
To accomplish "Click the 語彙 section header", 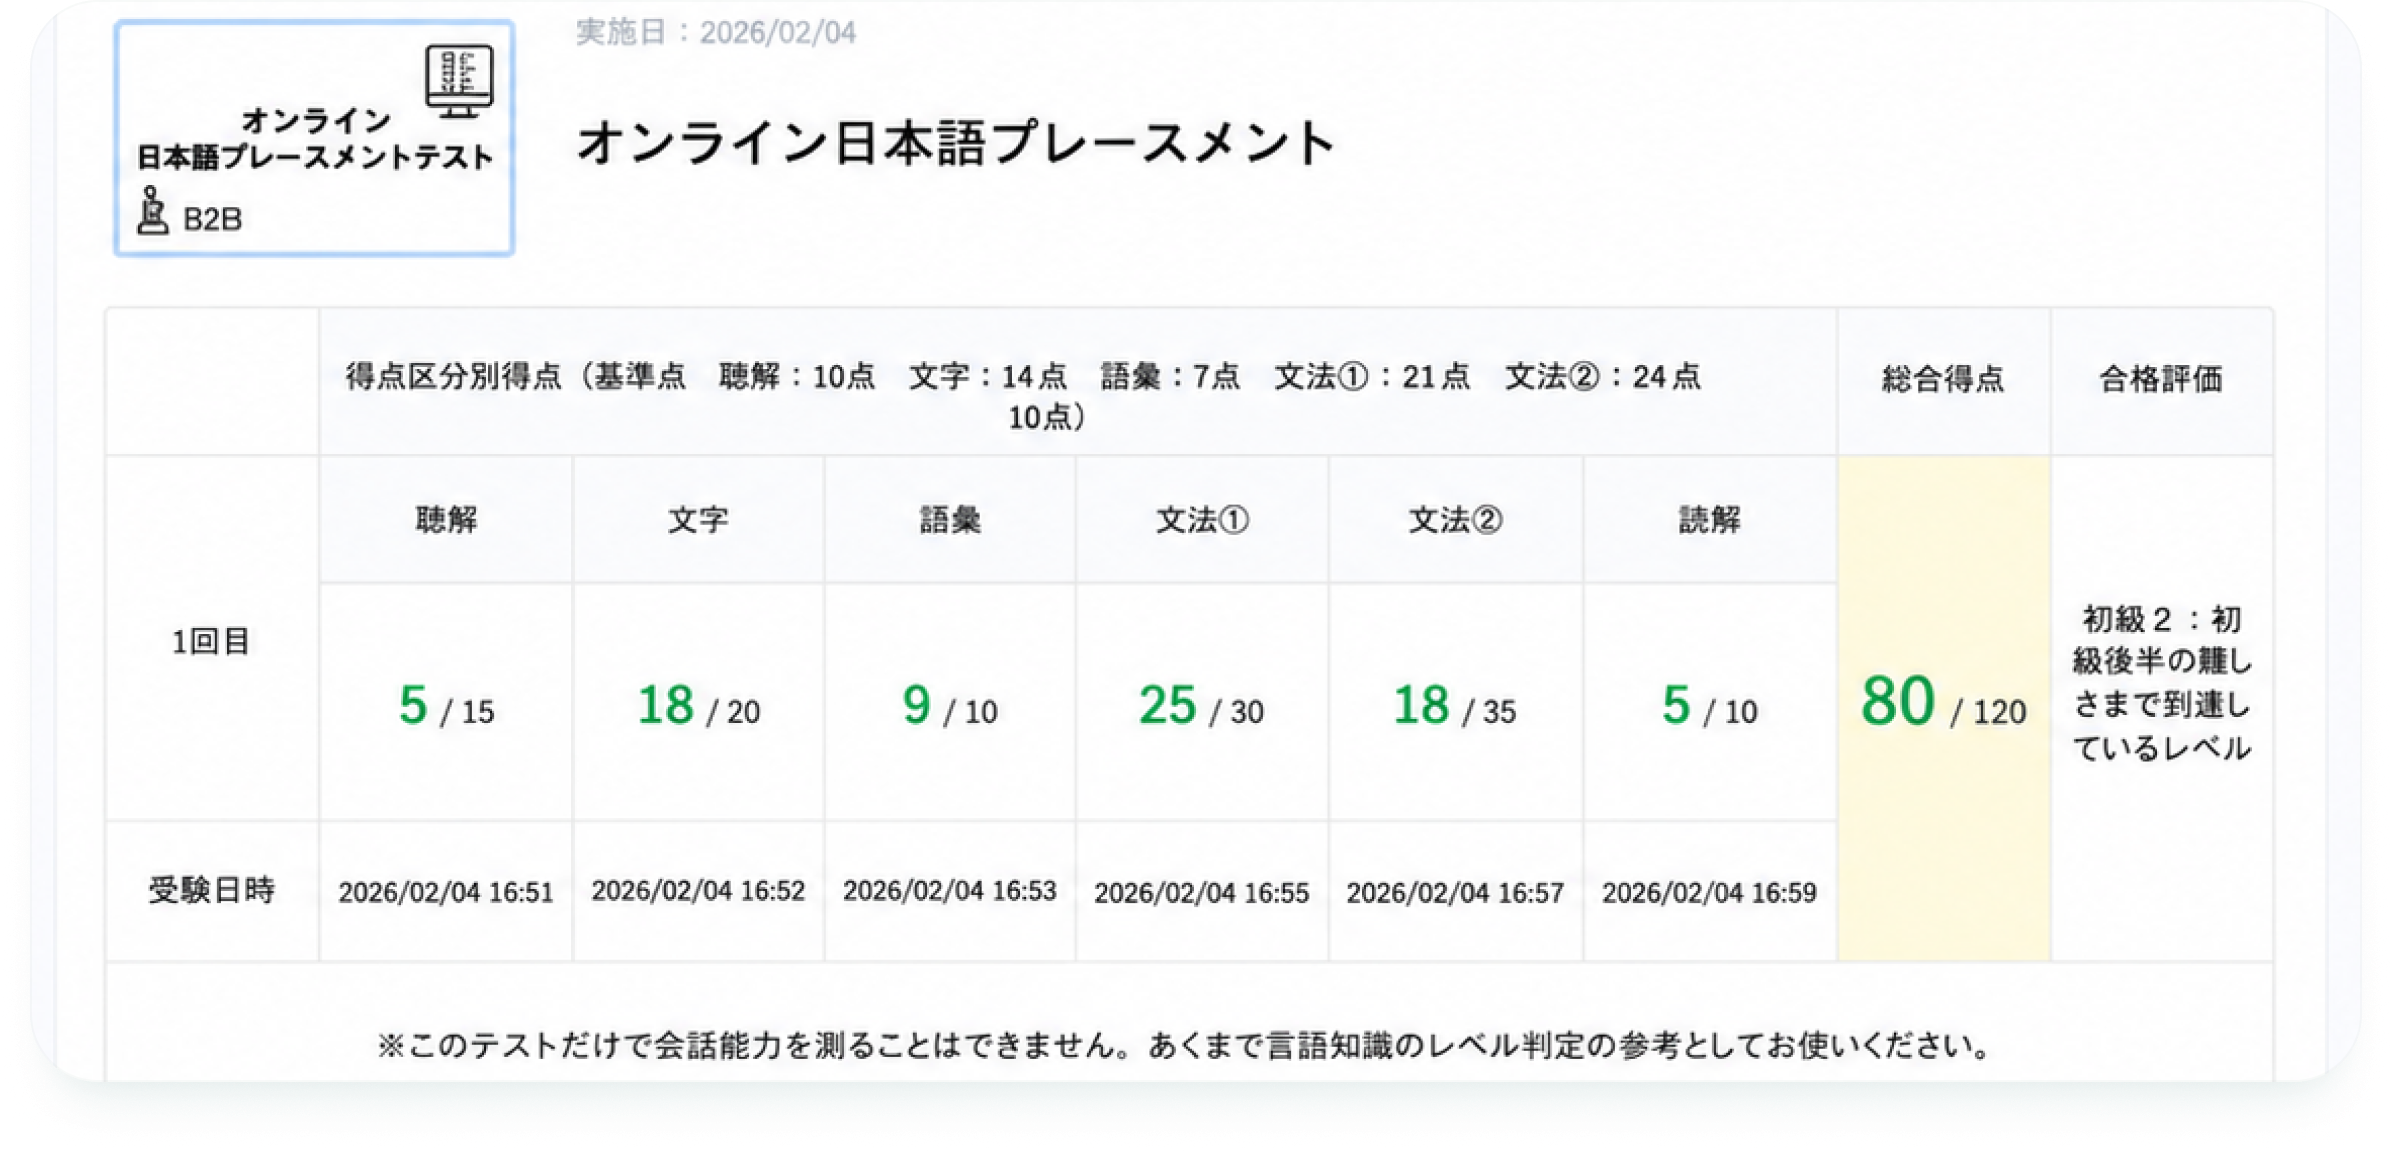I will [950, 519].
